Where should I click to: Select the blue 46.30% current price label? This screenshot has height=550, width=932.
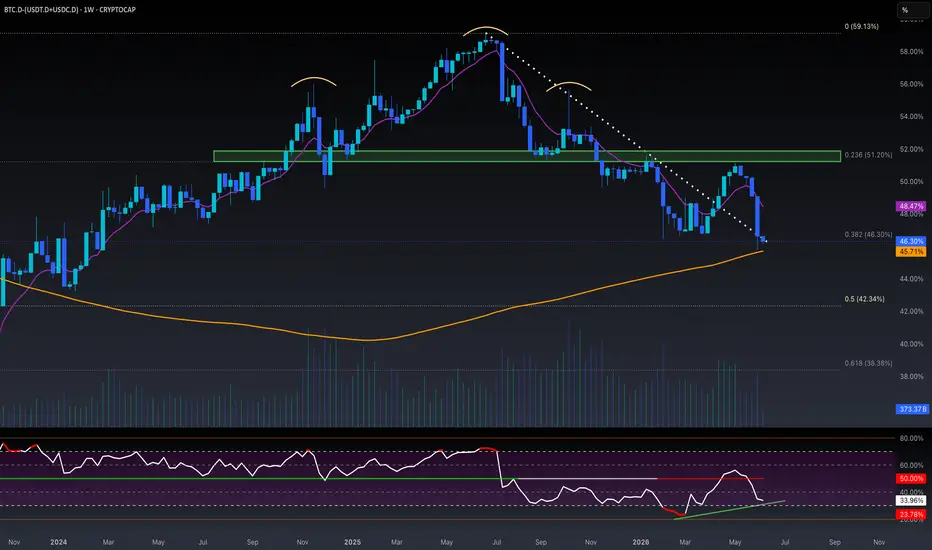pos(911,241)
